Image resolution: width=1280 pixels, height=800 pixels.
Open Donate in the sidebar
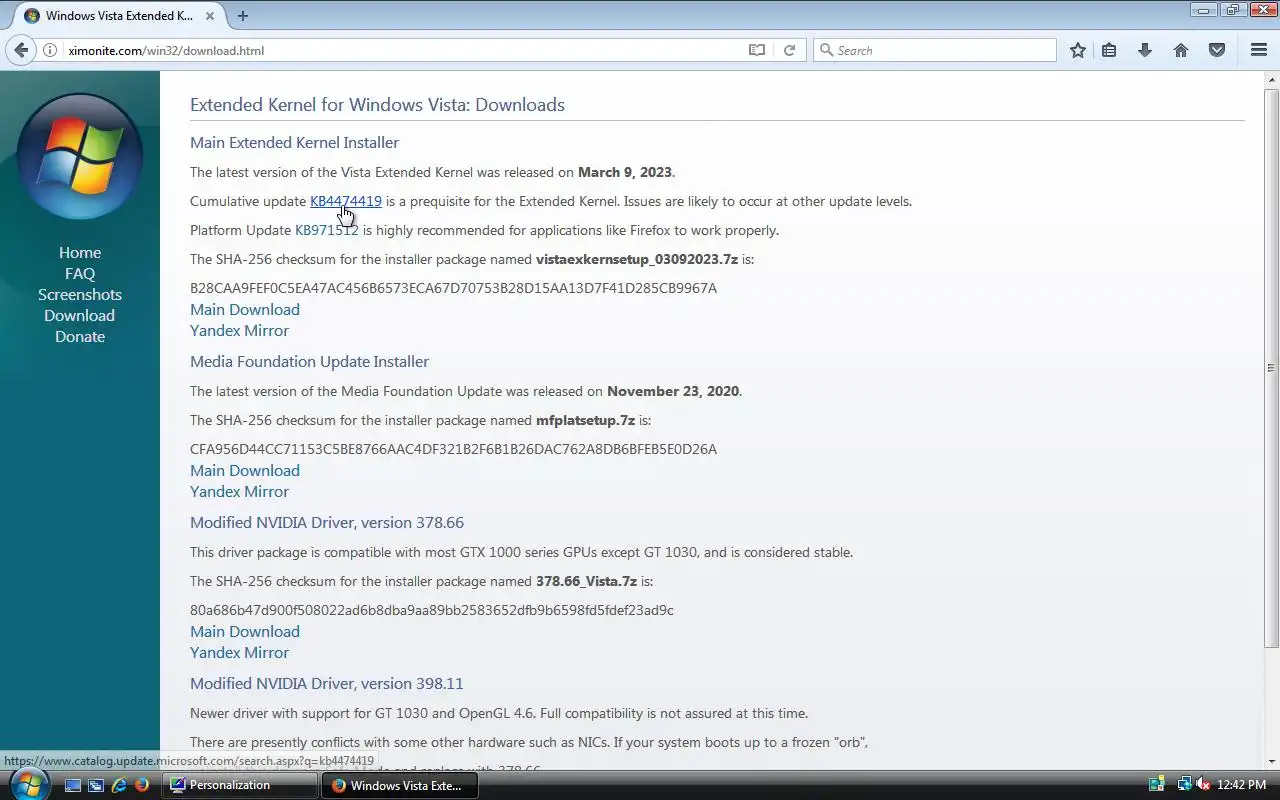point(80,337)
